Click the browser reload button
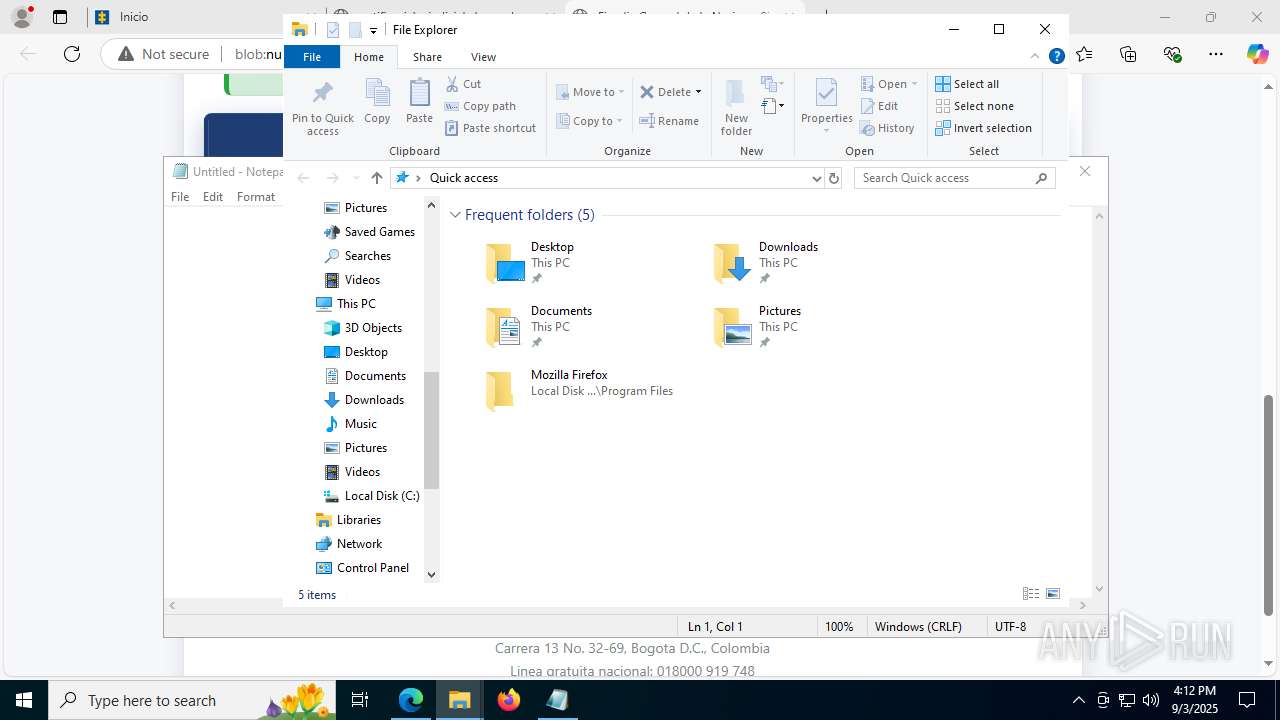This screenshot has width=1280, height=720. (72, 54)
